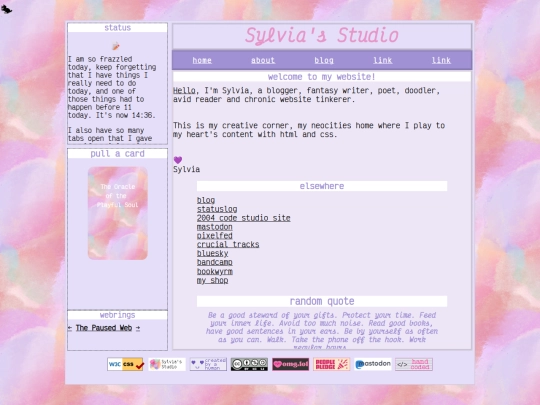Click the italic random quote text
Screen dimensions: 540x405
(322, 331)
